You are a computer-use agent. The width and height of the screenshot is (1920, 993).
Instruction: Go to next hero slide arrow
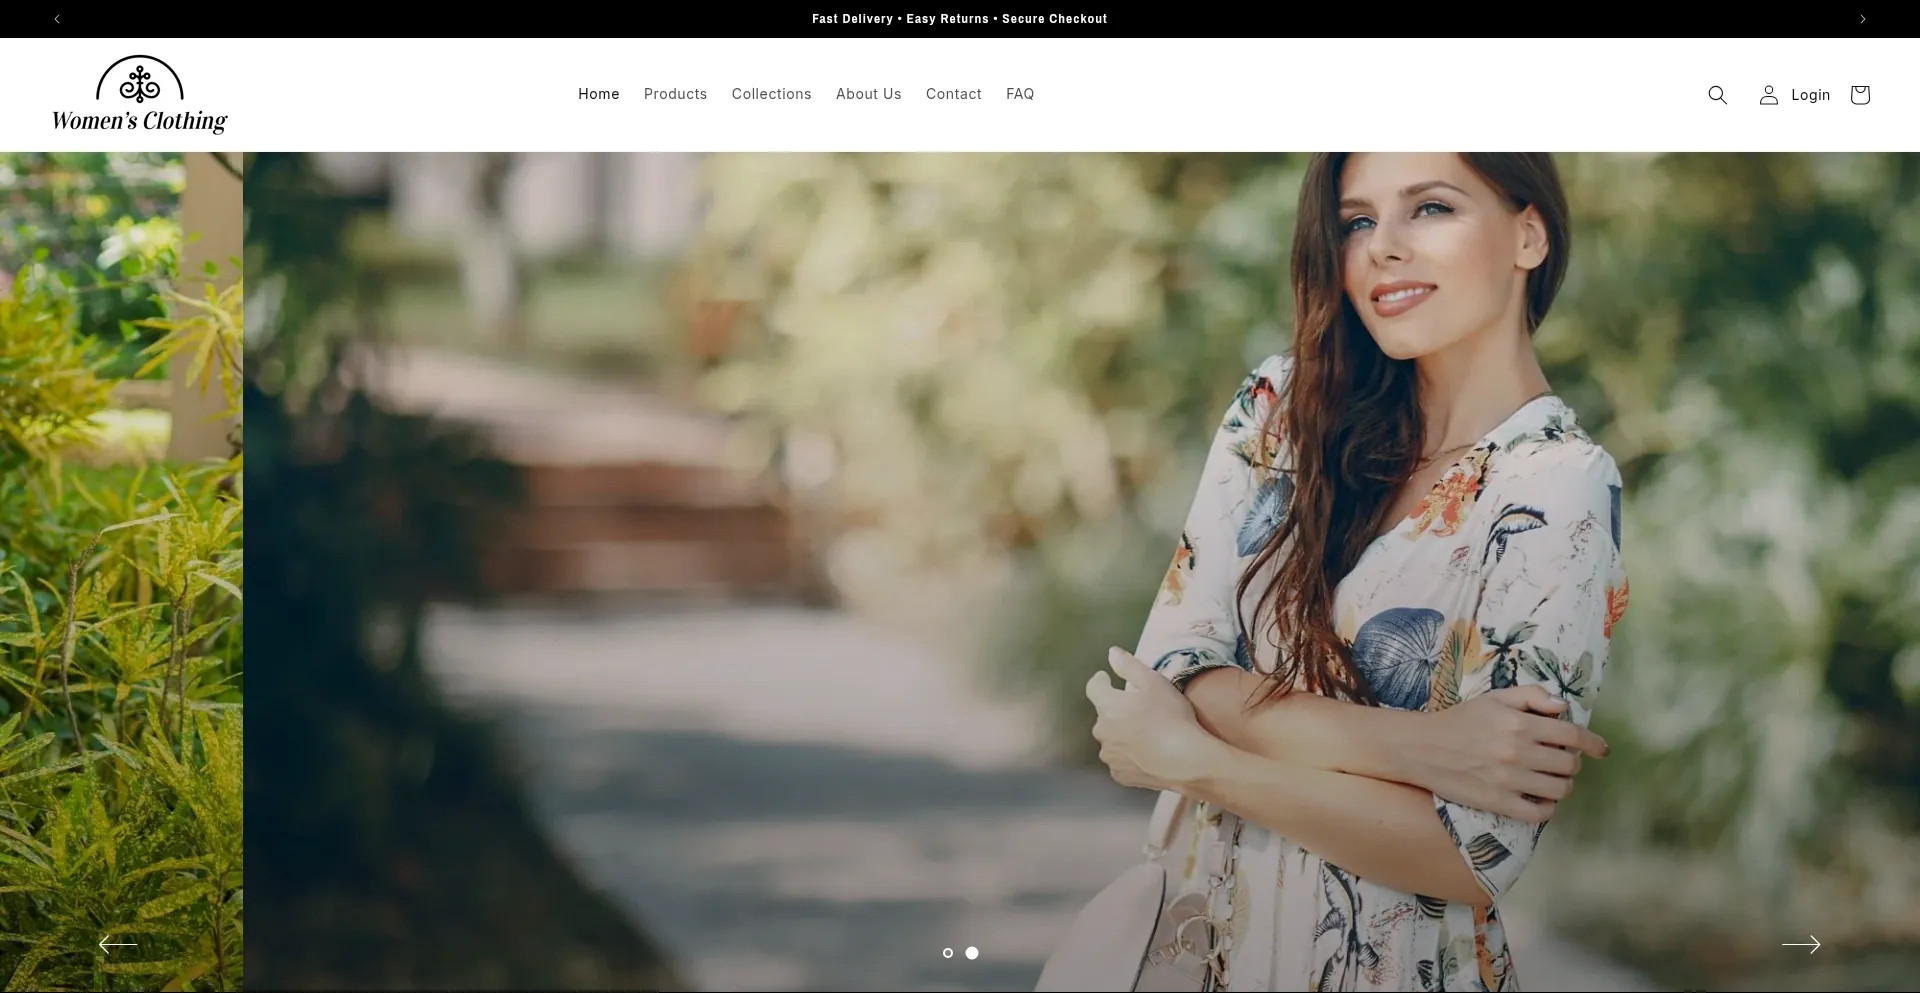[x=1801, y=944]
